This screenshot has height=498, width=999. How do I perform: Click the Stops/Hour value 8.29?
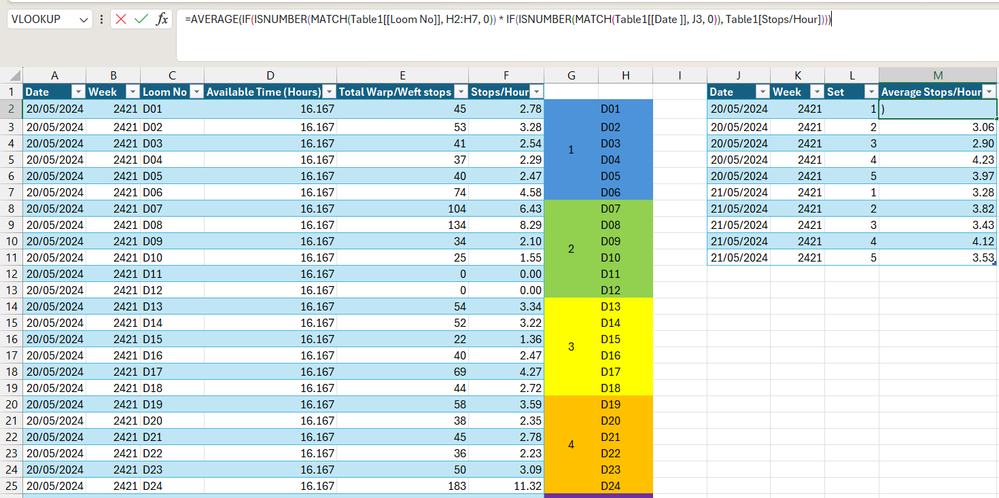click(507, 225)
